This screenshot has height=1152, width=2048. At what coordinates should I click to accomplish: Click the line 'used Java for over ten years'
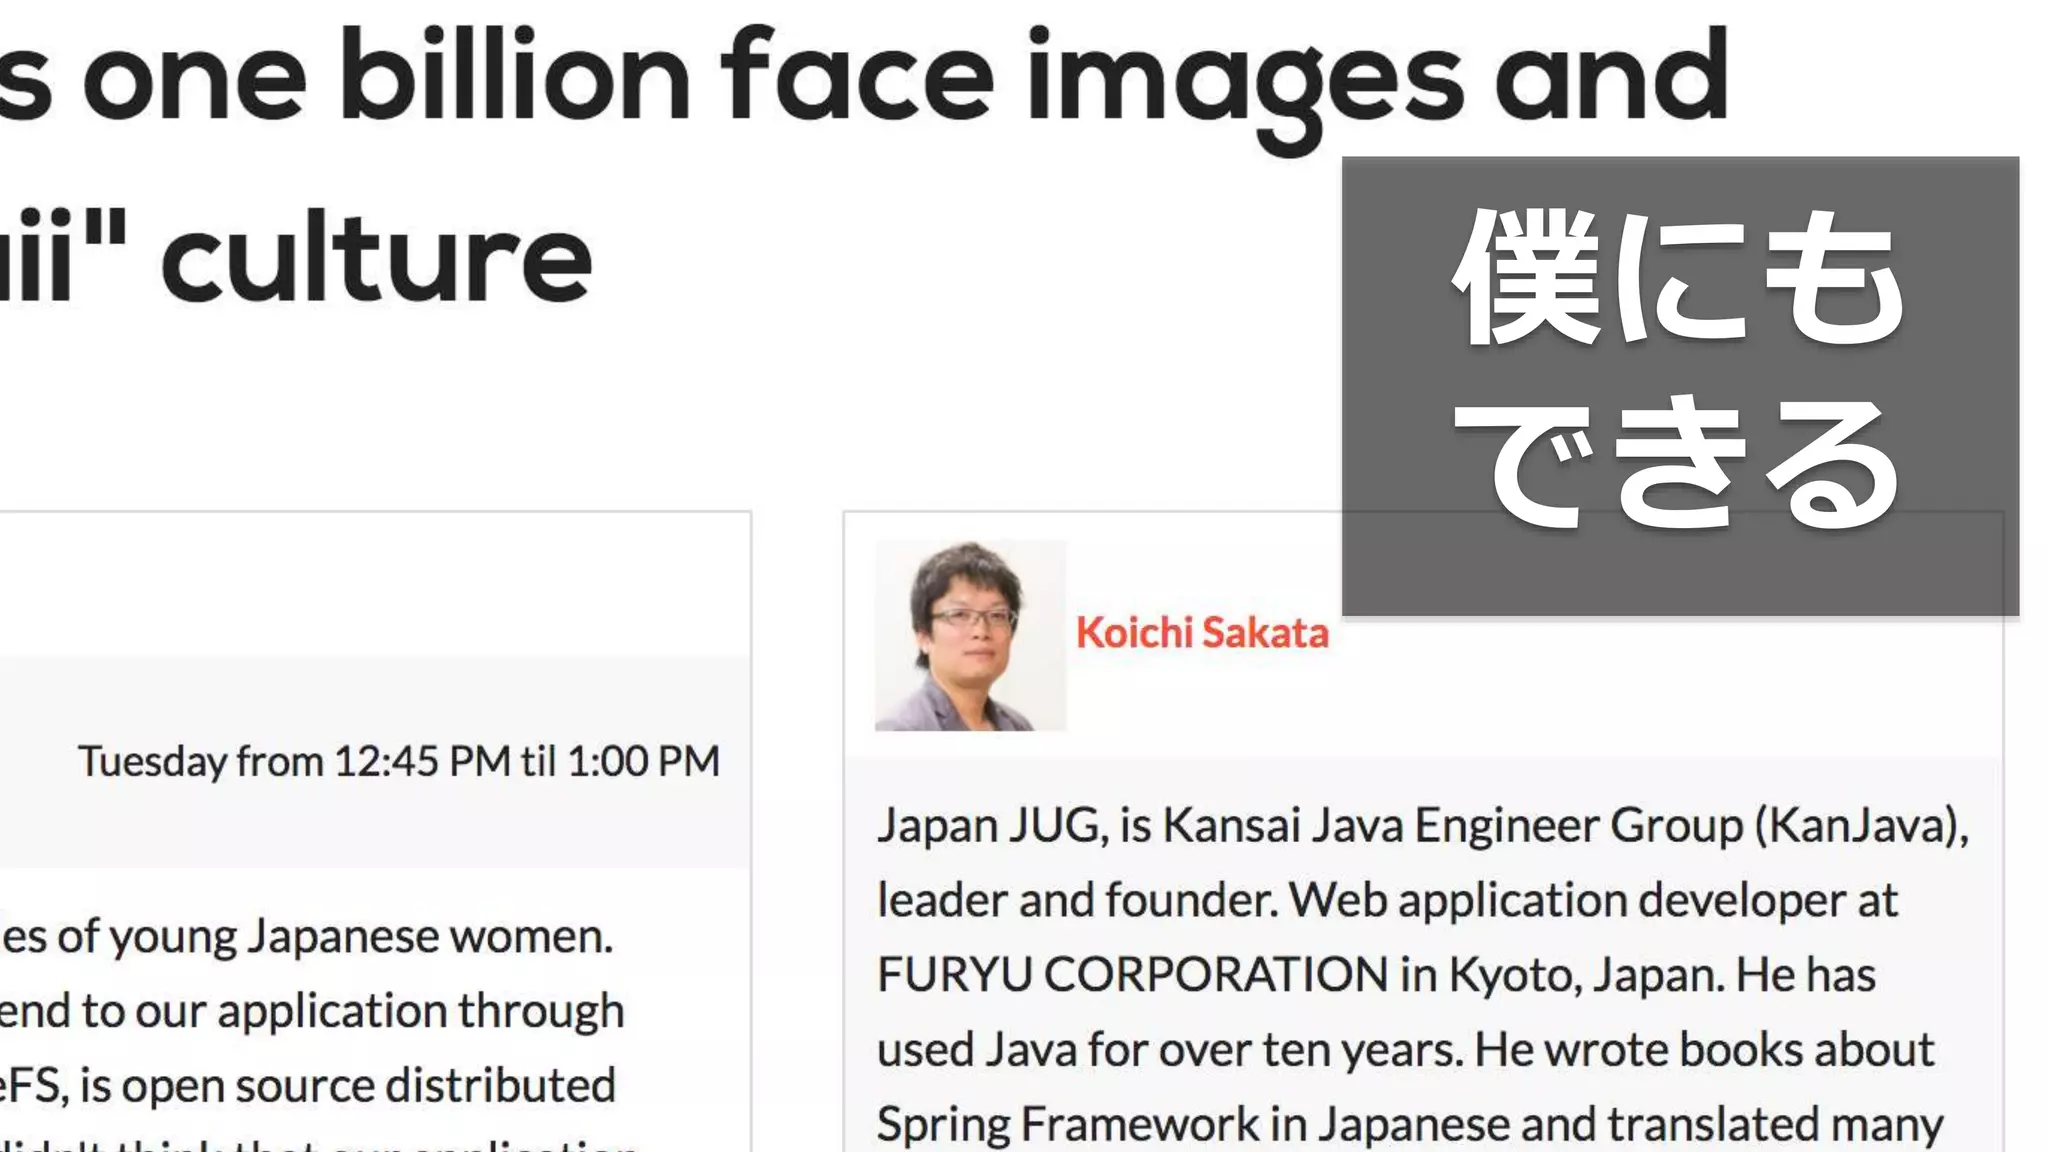(1170, 1050)
